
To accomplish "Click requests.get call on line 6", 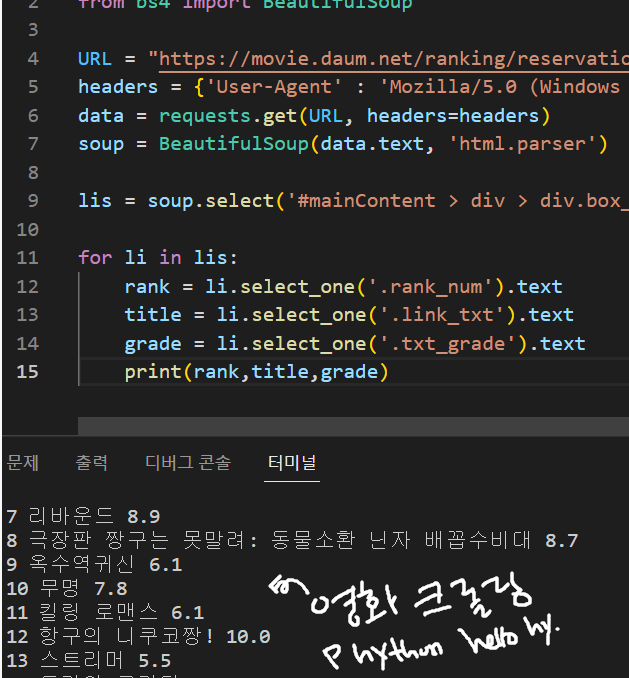I will point(228,116).
